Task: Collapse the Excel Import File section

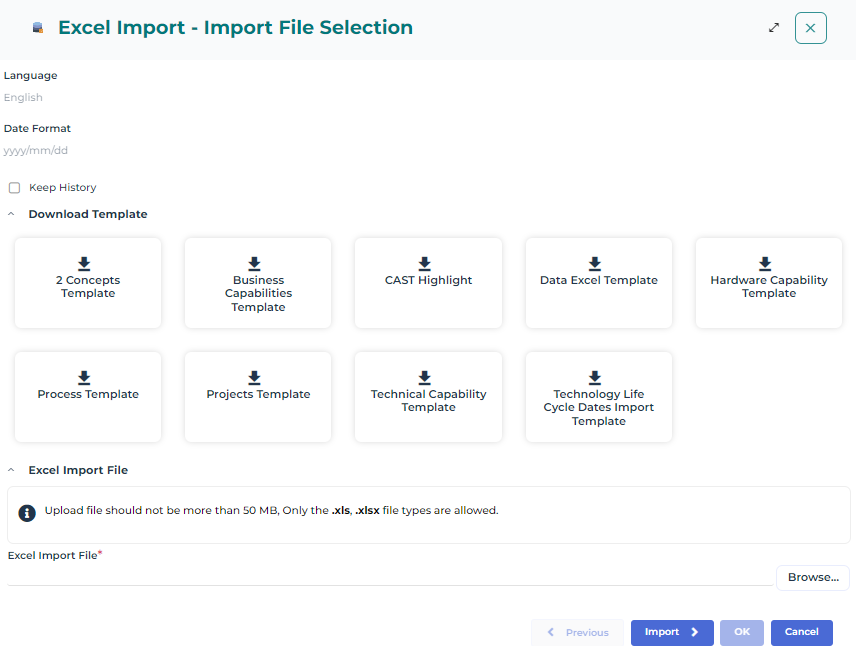Action: point(11,471)
